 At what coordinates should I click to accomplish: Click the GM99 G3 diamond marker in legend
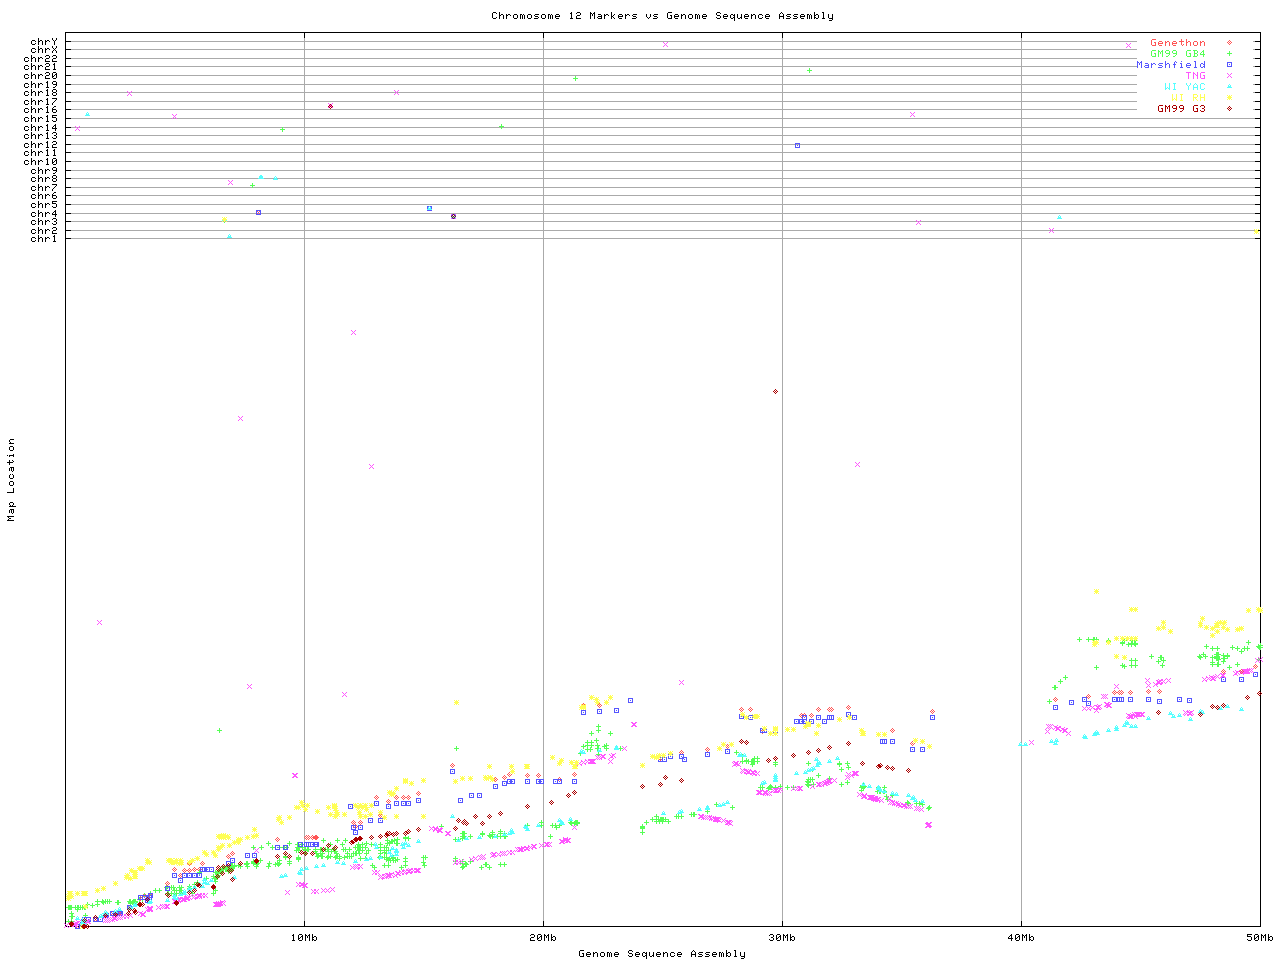(1229, 109)
